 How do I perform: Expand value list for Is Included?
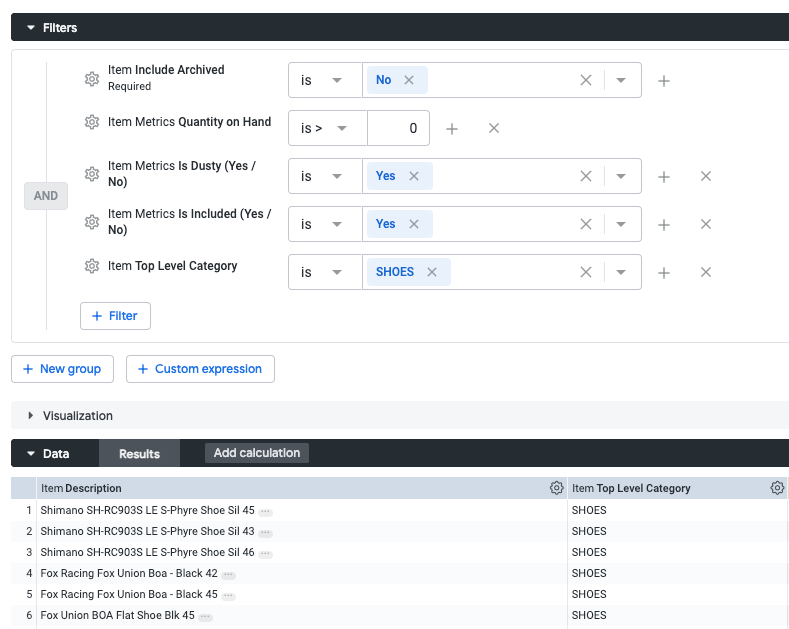pyautogui.click(x=621, y=224)
